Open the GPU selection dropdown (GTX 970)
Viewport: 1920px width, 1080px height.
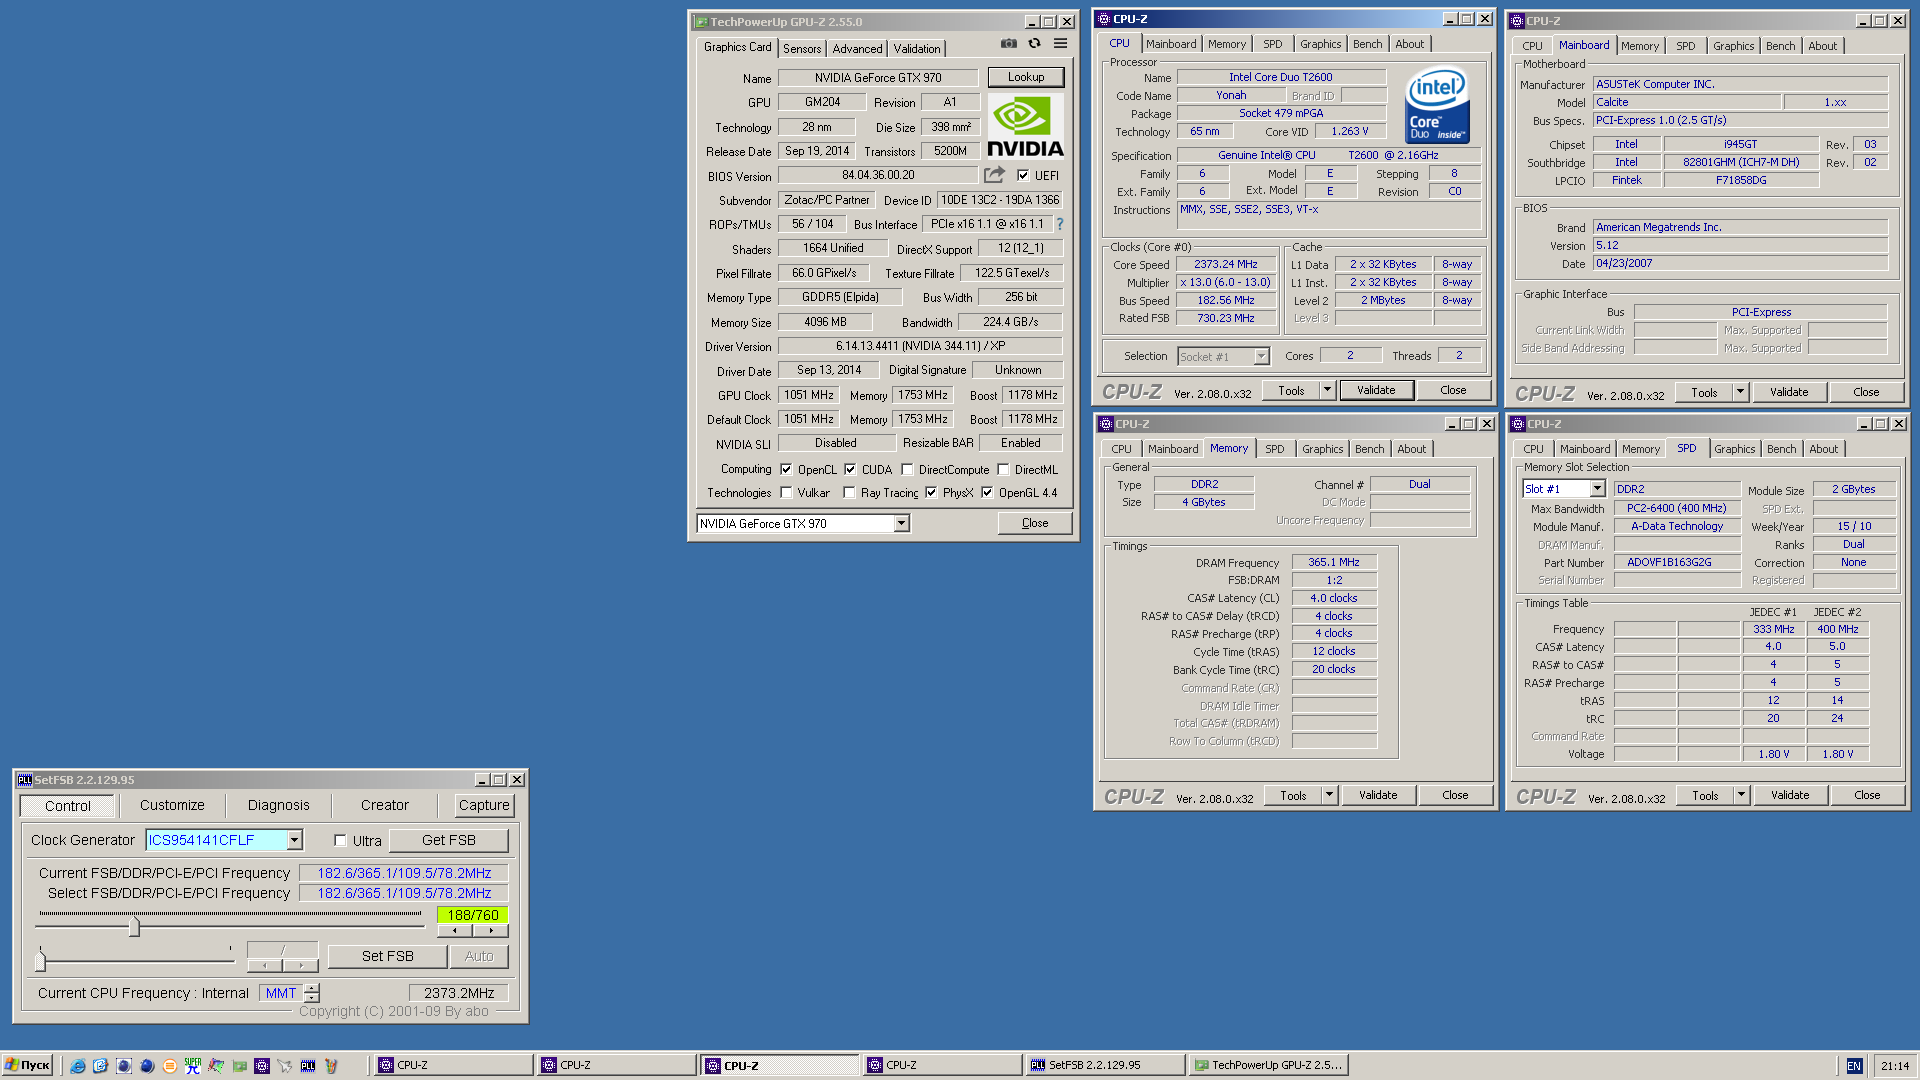coord(901,523)
